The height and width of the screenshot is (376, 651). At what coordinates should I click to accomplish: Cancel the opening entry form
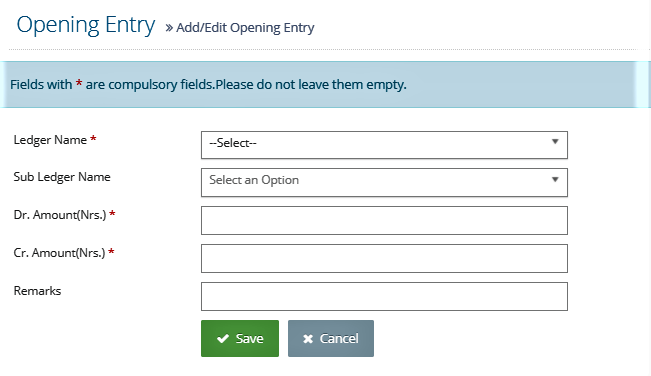point(331,338)
